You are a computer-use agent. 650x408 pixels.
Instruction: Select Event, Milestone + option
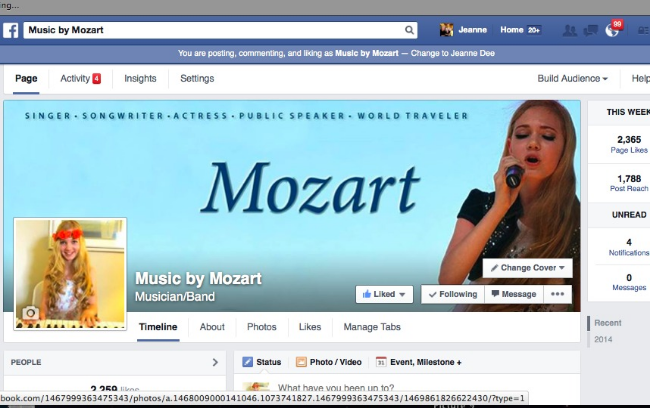point(419,362)
